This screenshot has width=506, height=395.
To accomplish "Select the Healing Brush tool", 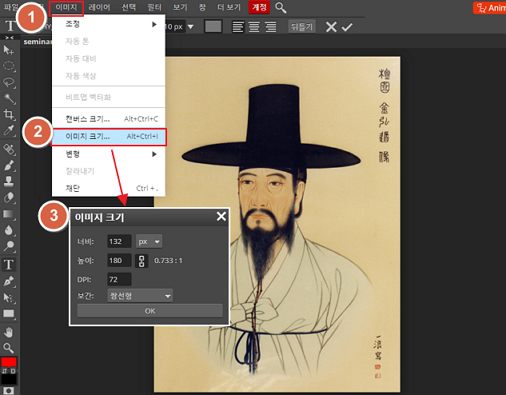I will point(8,149).
